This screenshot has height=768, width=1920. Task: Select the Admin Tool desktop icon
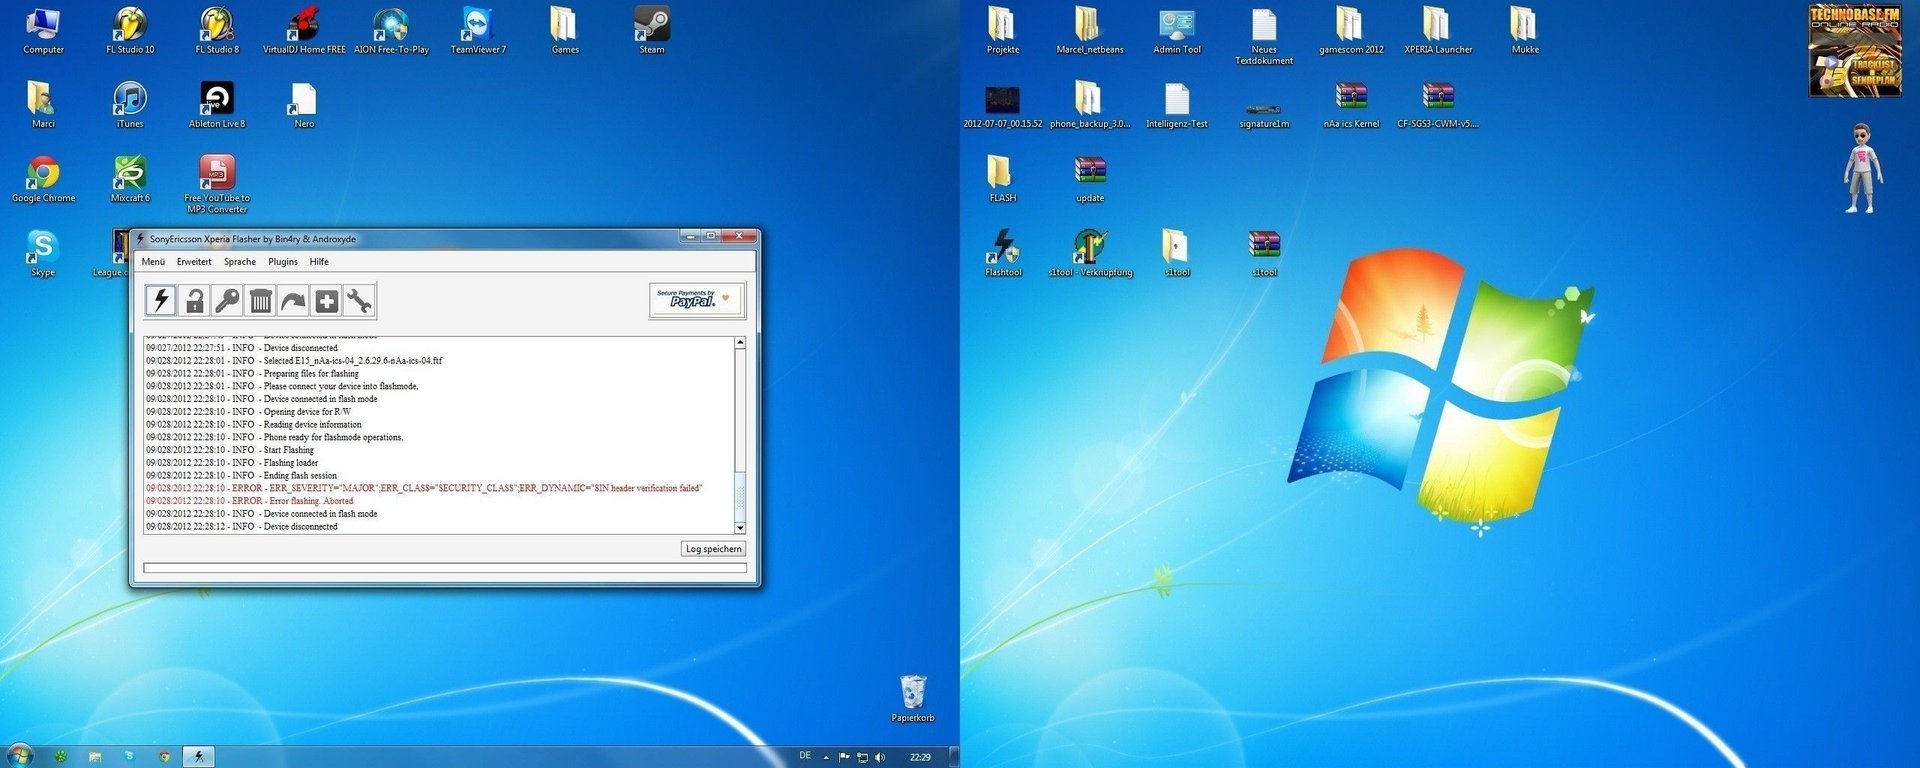click(x=1177, y=30)
